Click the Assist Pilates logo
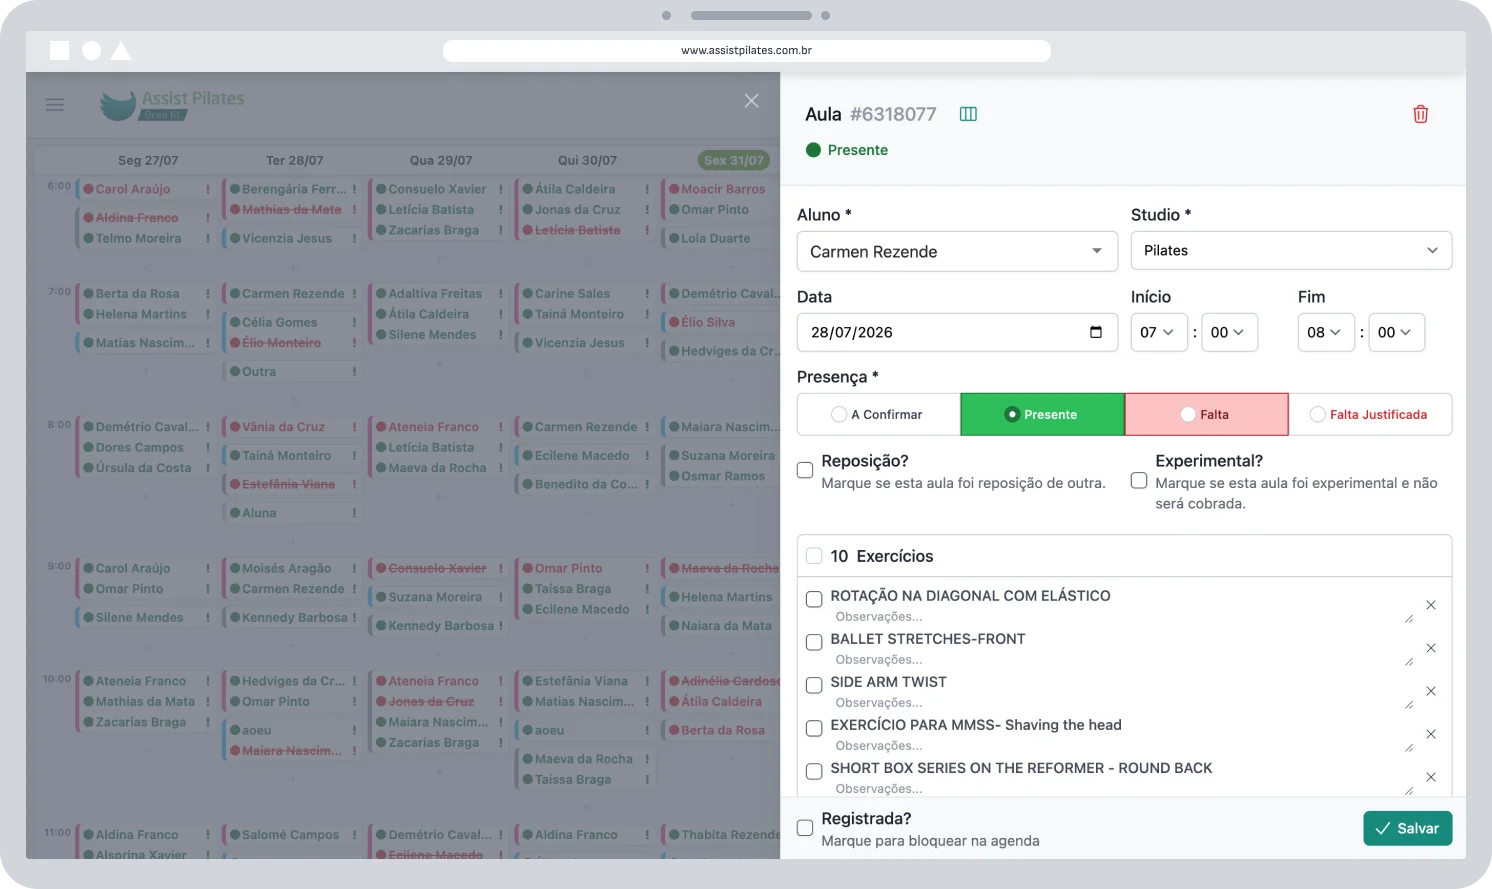The image size is (1492, 889). click(x=172, y=104)
